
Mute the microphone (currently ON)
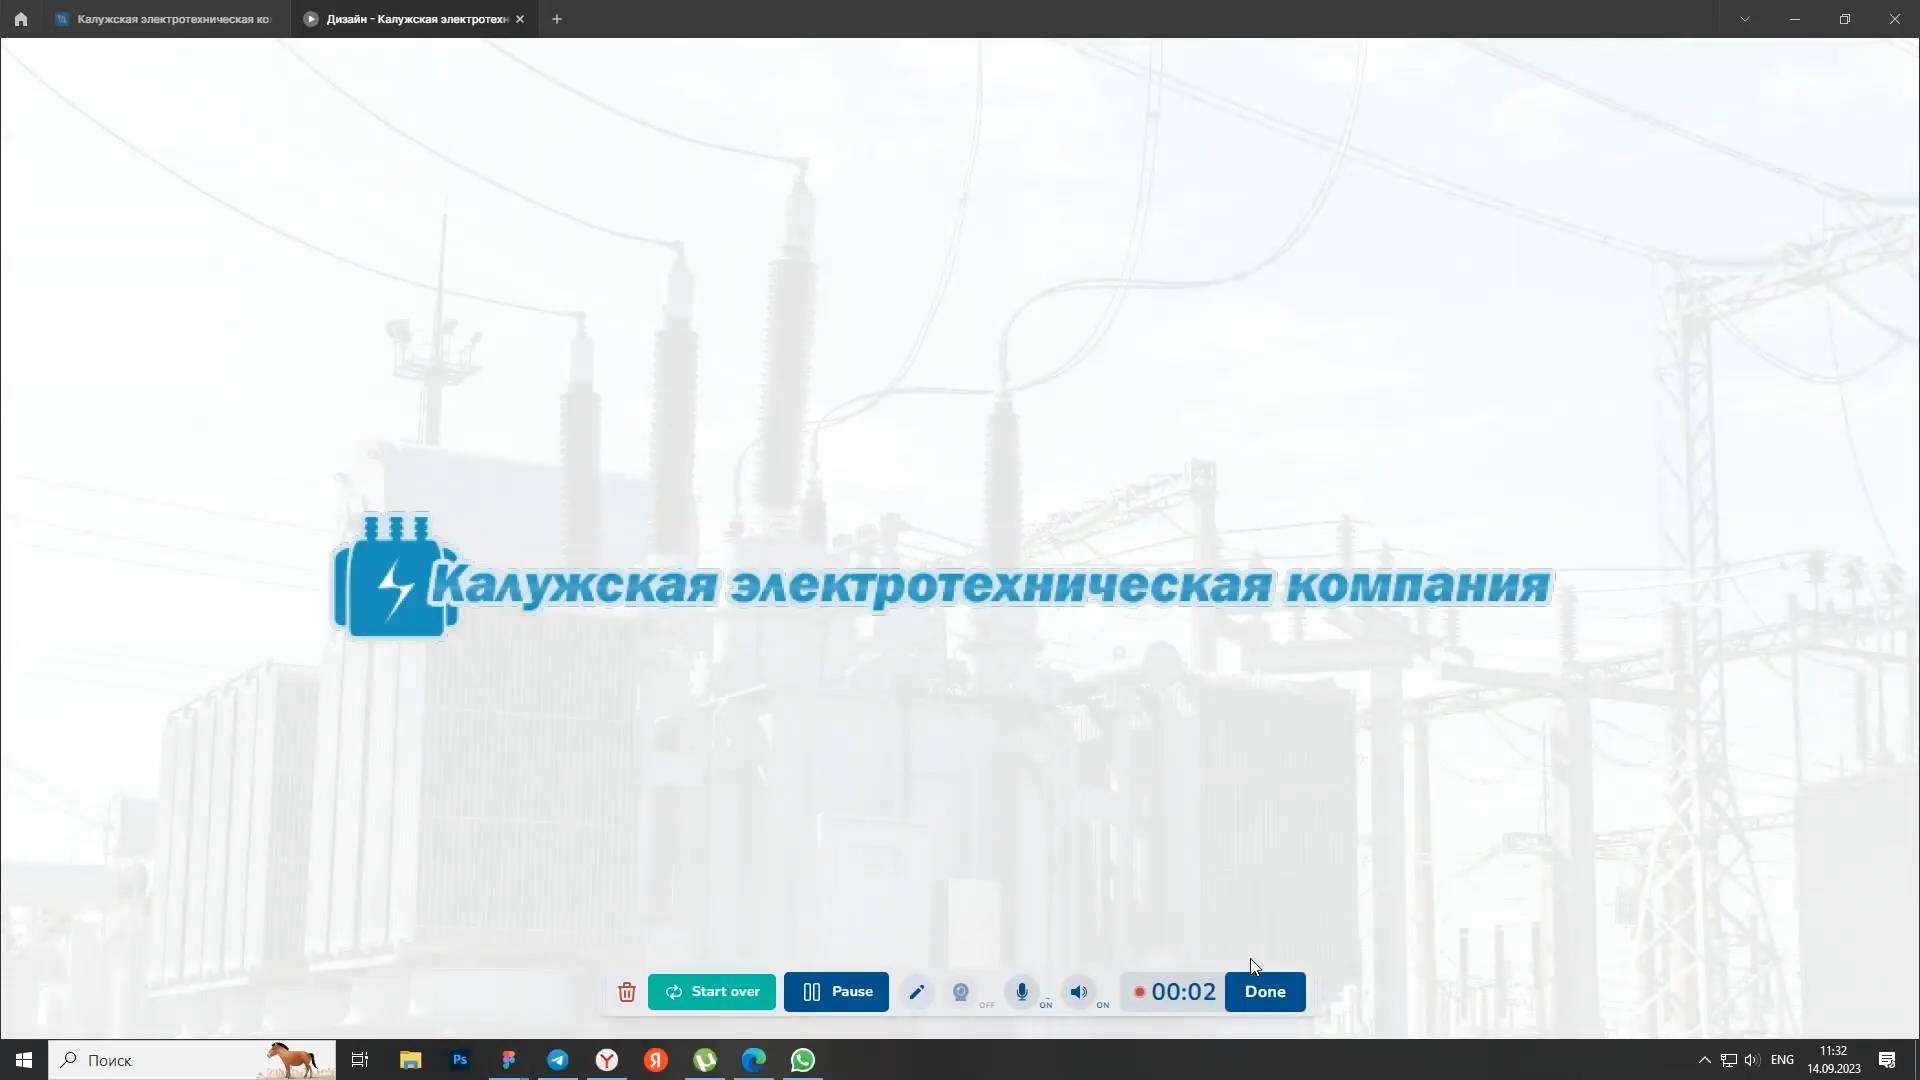(x=1022, y=991)
